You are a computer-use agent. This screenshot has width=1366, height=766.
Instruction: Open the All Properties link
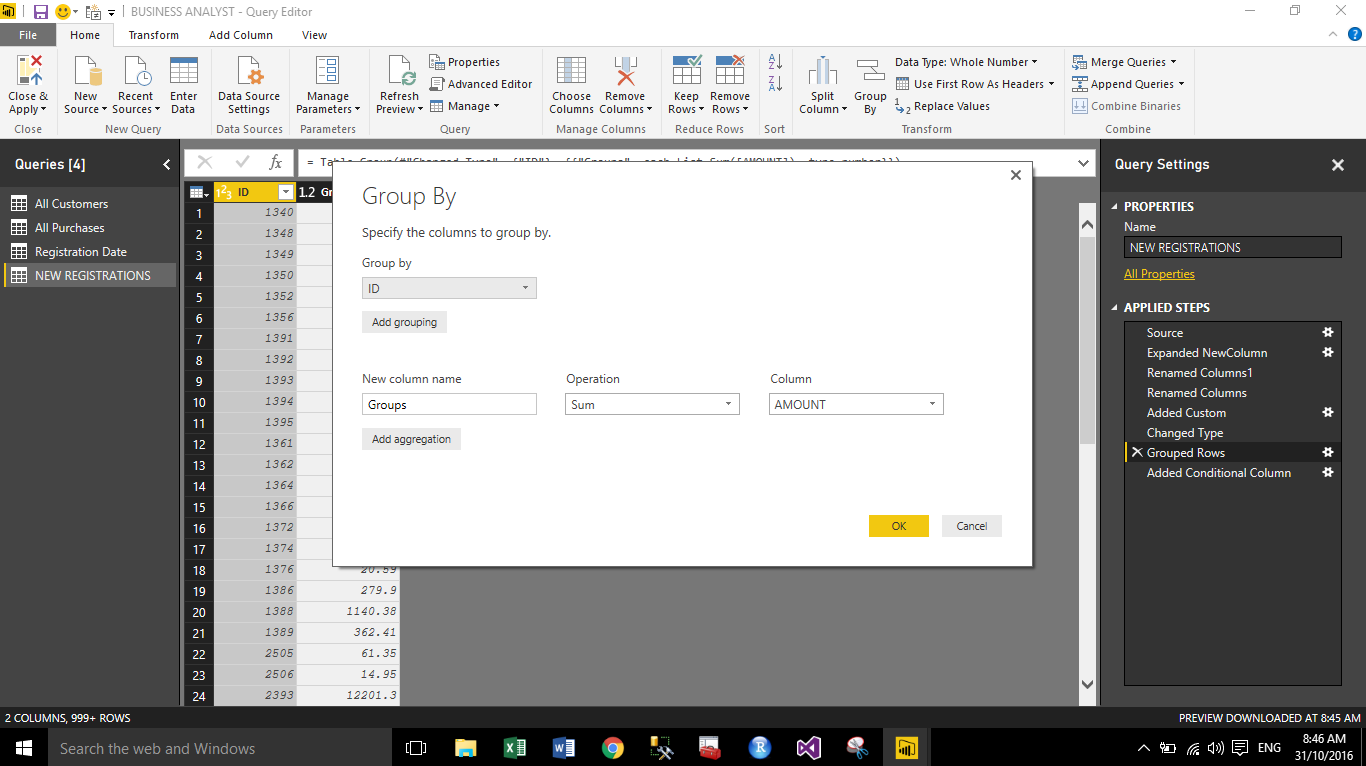coord(1159,274)
